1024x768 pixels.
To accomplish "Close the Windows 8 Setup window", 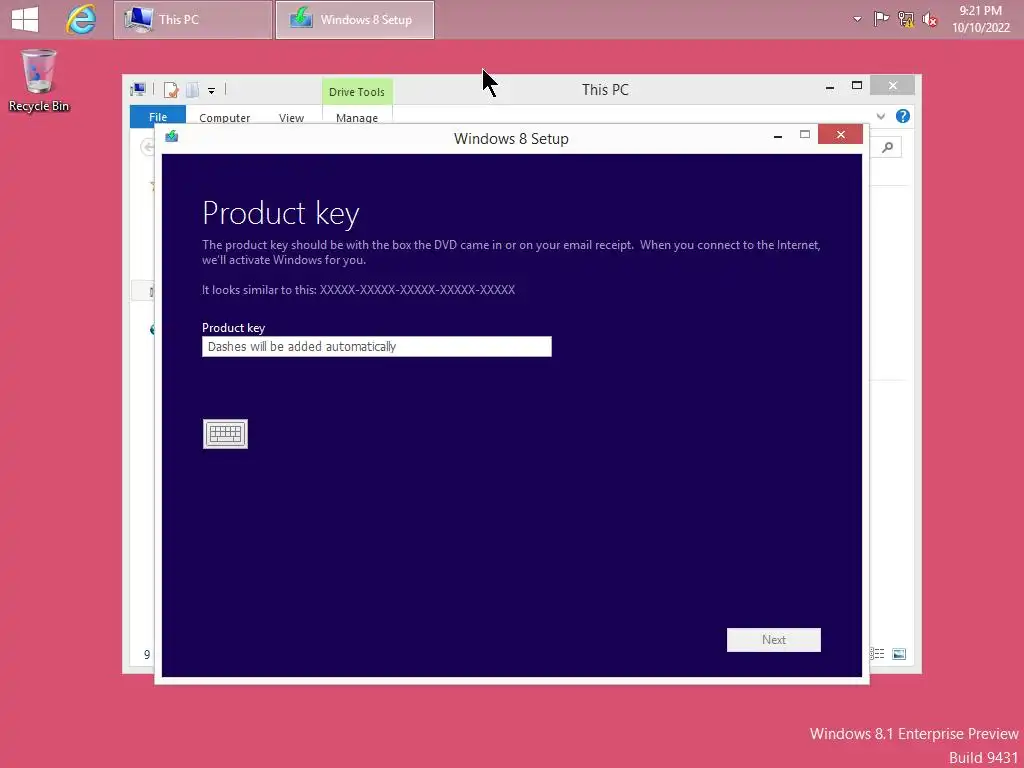I will tap(840, 135).
